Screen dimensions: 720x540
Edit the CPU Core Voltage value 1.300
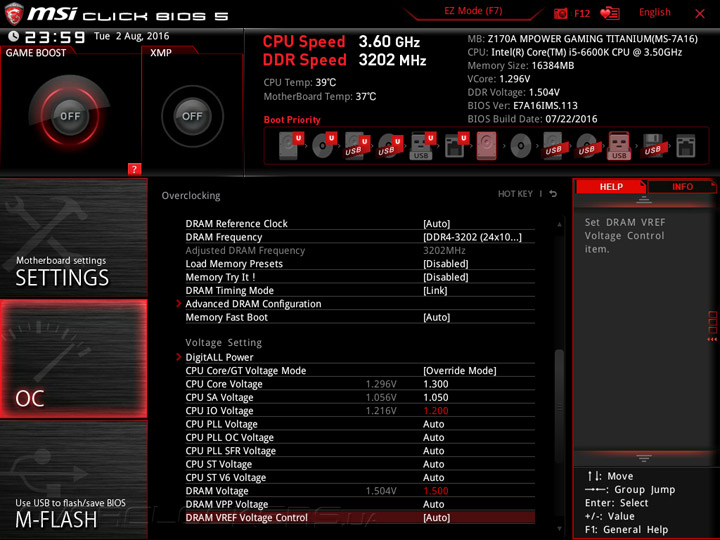pos(436,384)
